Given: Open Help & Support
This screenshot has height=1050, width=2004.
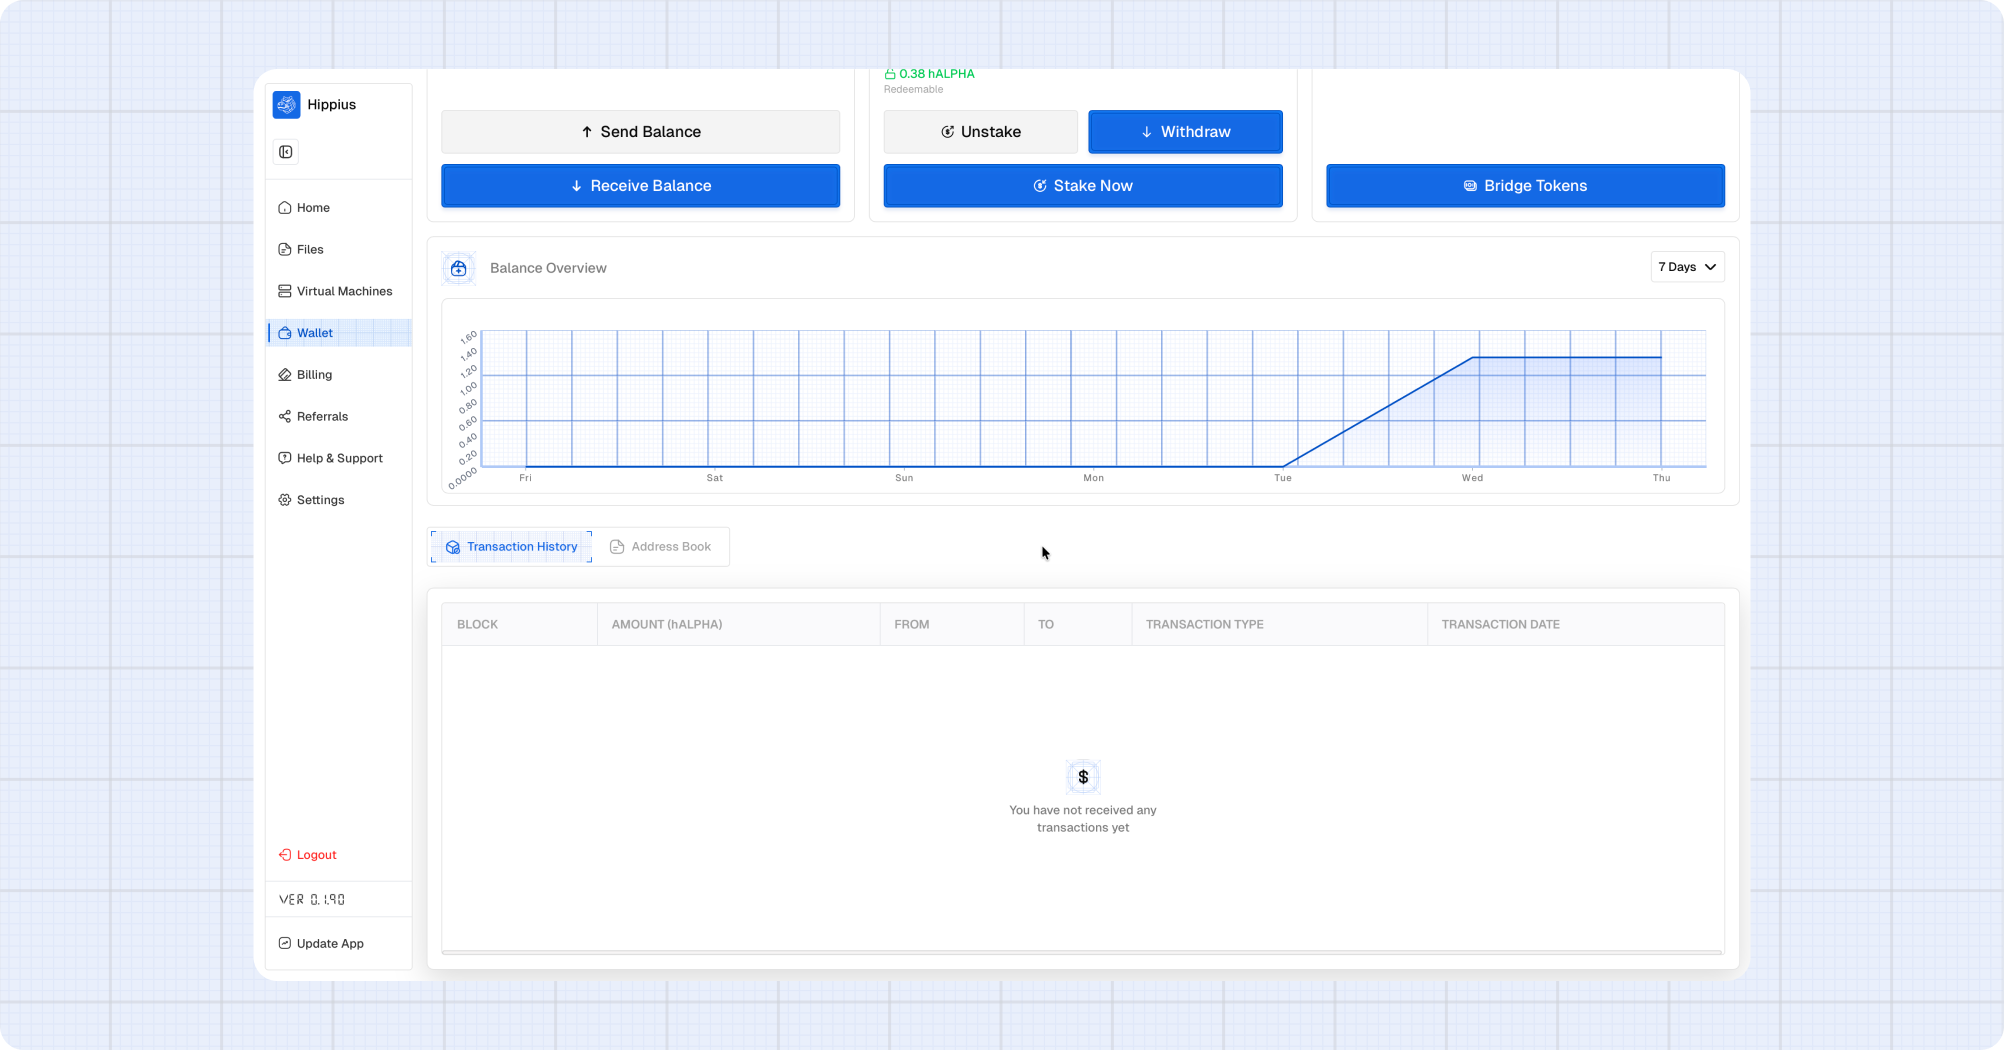Looking at the screenshot, I should 339,458.
